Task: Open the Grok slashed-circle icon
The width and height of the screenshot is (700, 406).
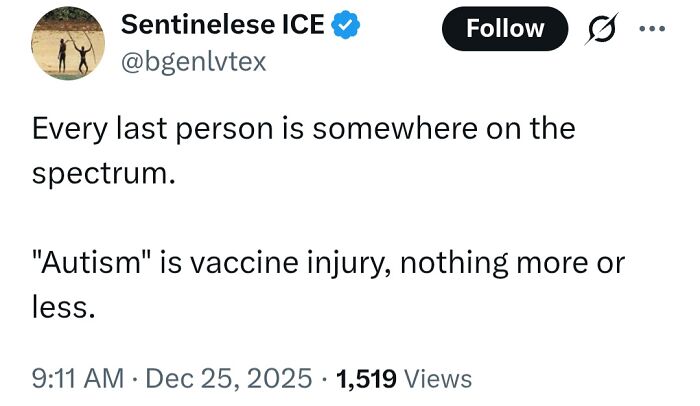Action: pyautogui.click(x=601, y=31)
